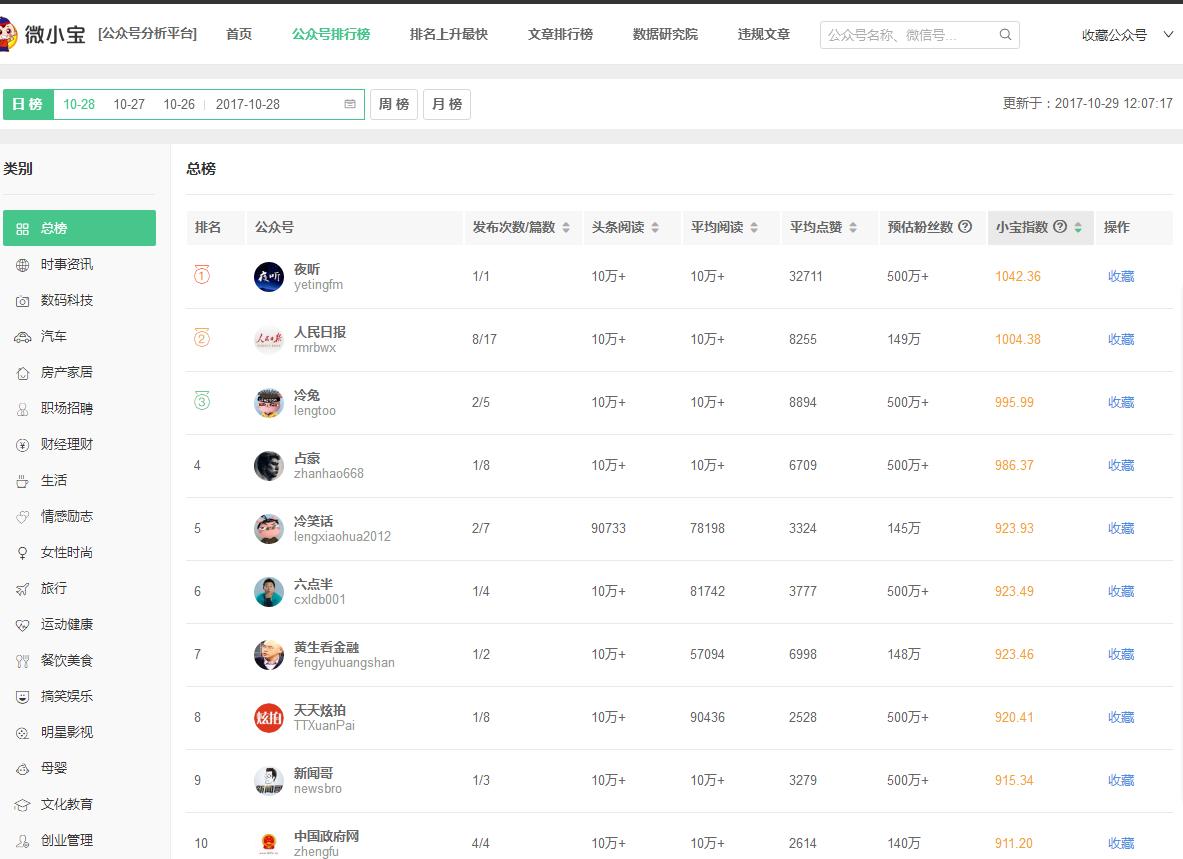The height and width of the screenshot is (859, 1183).
Task: Click the 夜听 avatar thumbnail
Action: click(268, 277)
